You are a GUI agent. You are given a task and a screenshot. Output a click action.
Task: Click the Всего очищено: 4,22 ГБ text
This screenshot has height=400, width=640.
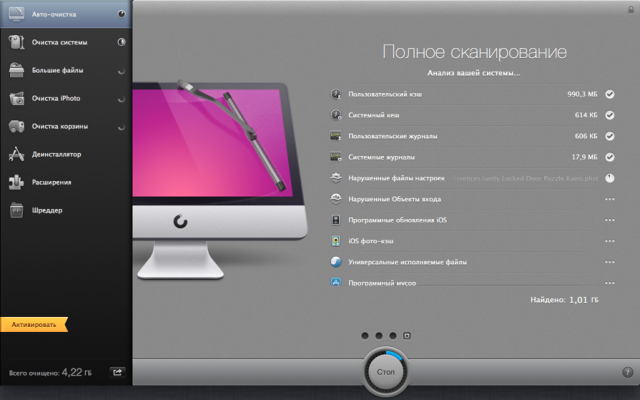[50, 372]
